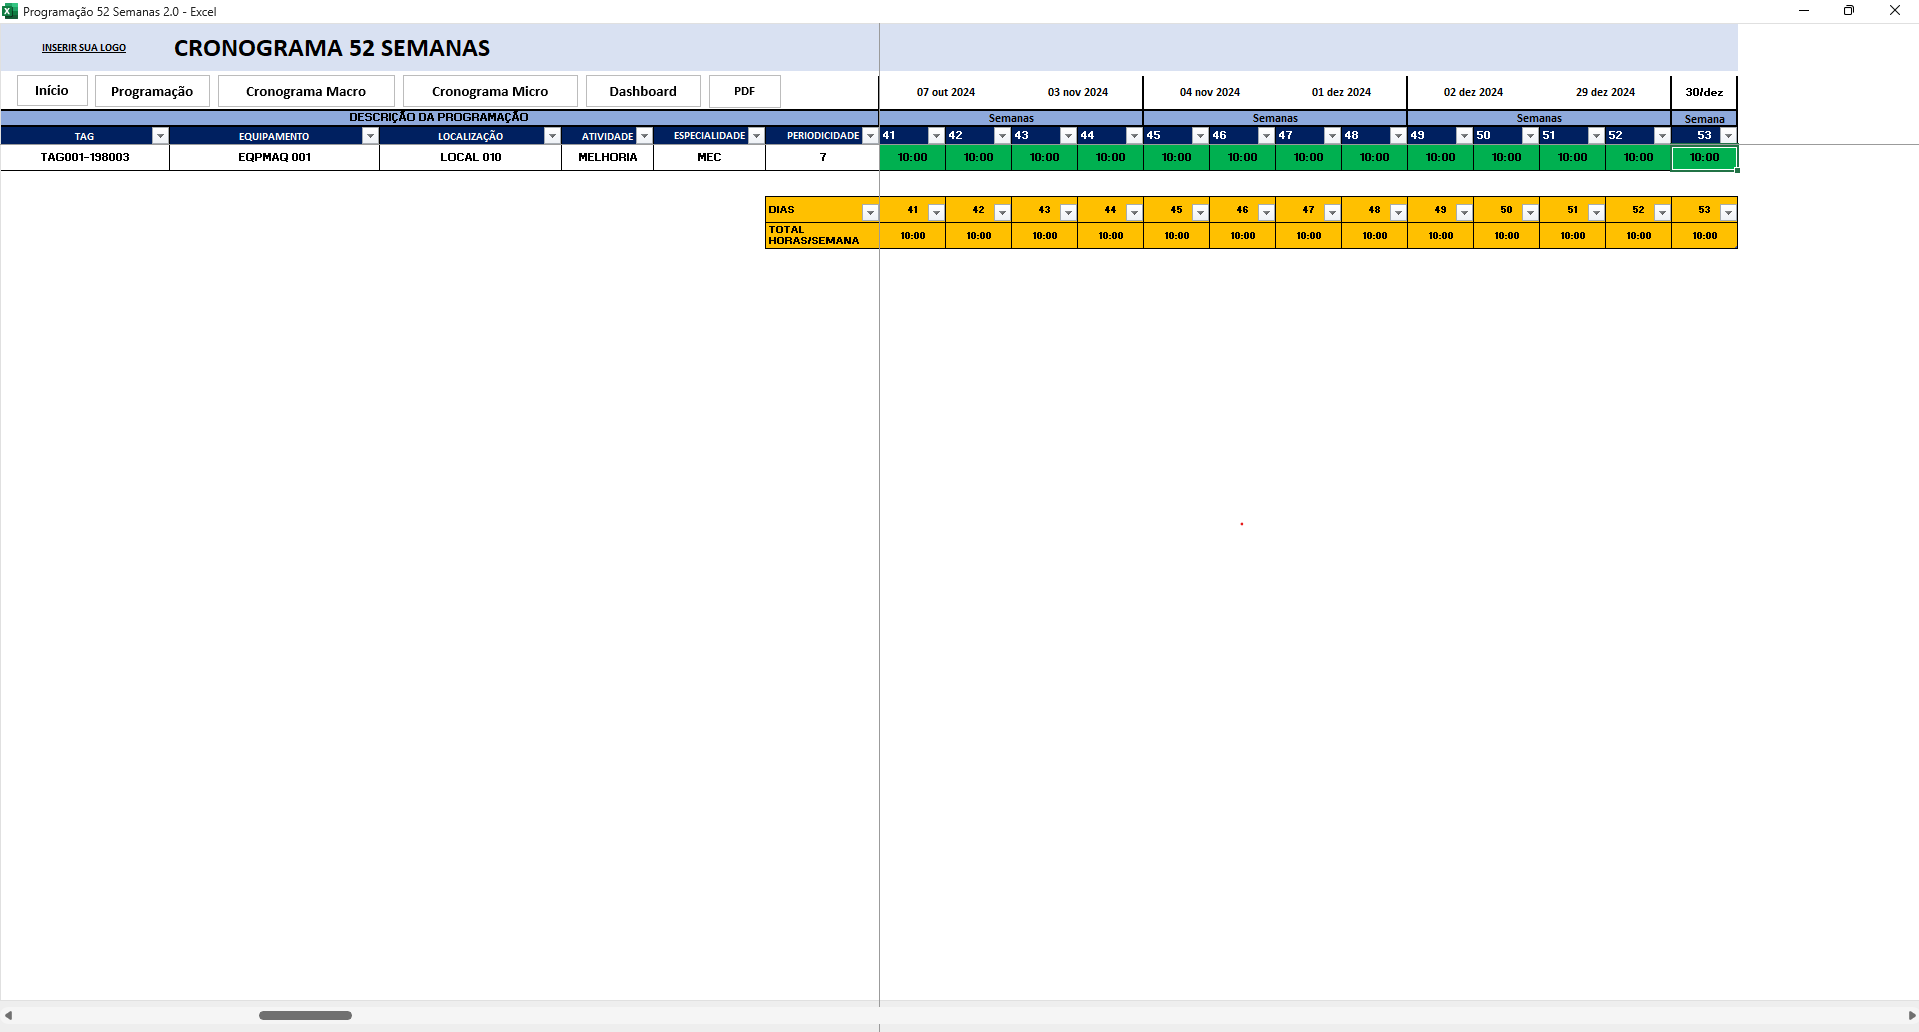1919x1032 pixels.
Task: Open the EQUIPAMENTO column filter arrow
Action: pyautogui.click(x=370, y=136)
